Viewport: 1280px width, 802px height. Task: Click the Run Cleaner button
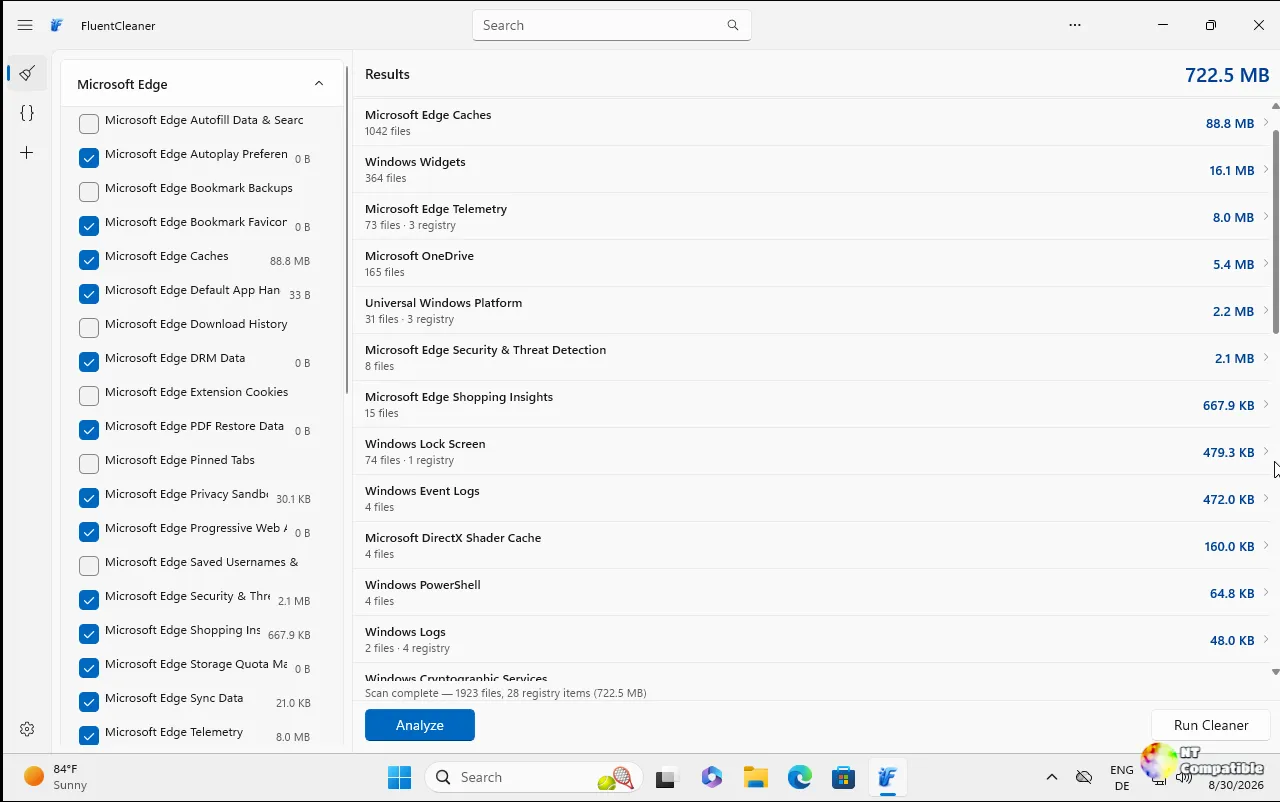pyautogui.click(x=1211, y=725)
